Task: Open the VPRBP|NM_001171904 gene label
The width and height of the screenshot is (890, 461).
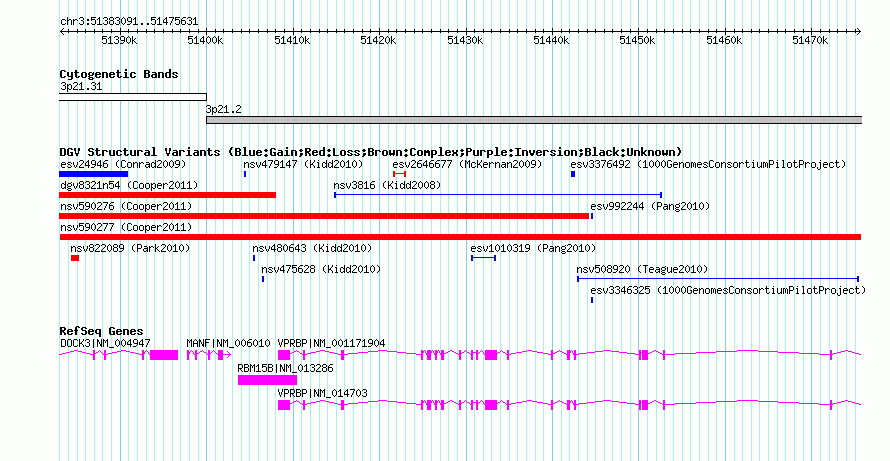Action: click(x=331, y=343)
